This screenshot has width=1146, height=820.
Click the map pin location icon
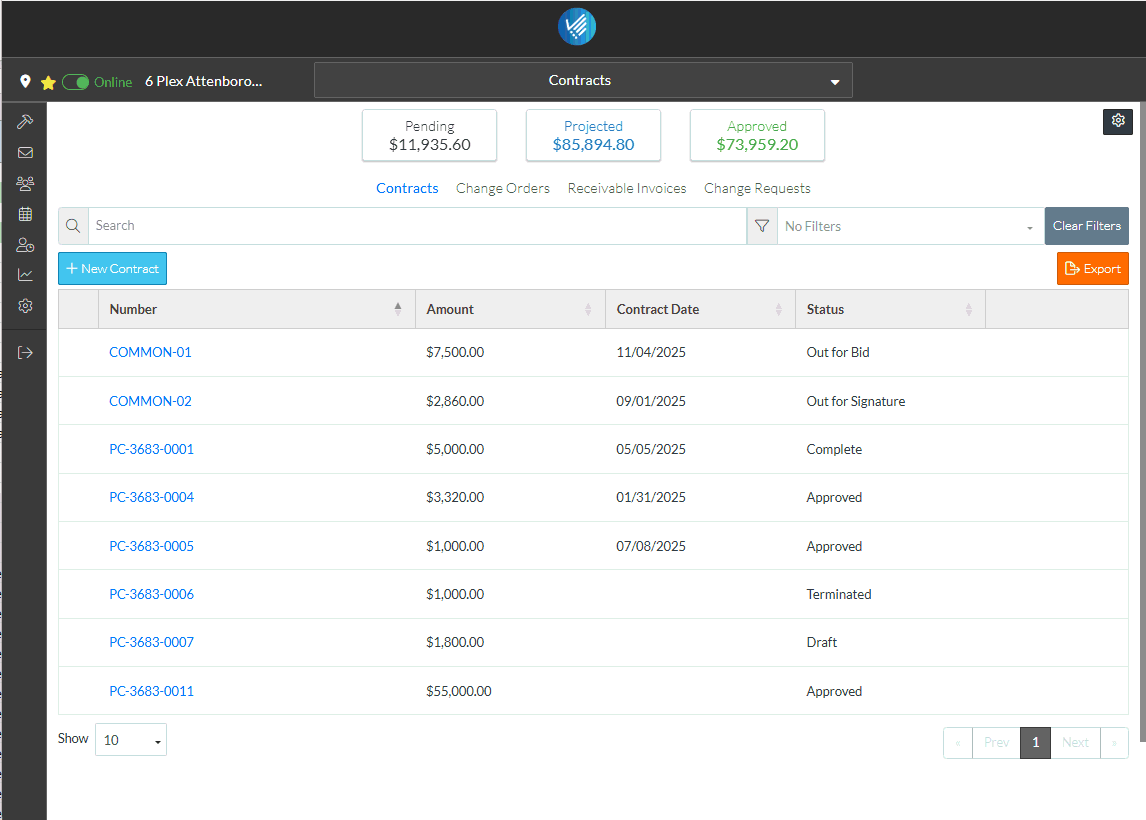(25, 82)
